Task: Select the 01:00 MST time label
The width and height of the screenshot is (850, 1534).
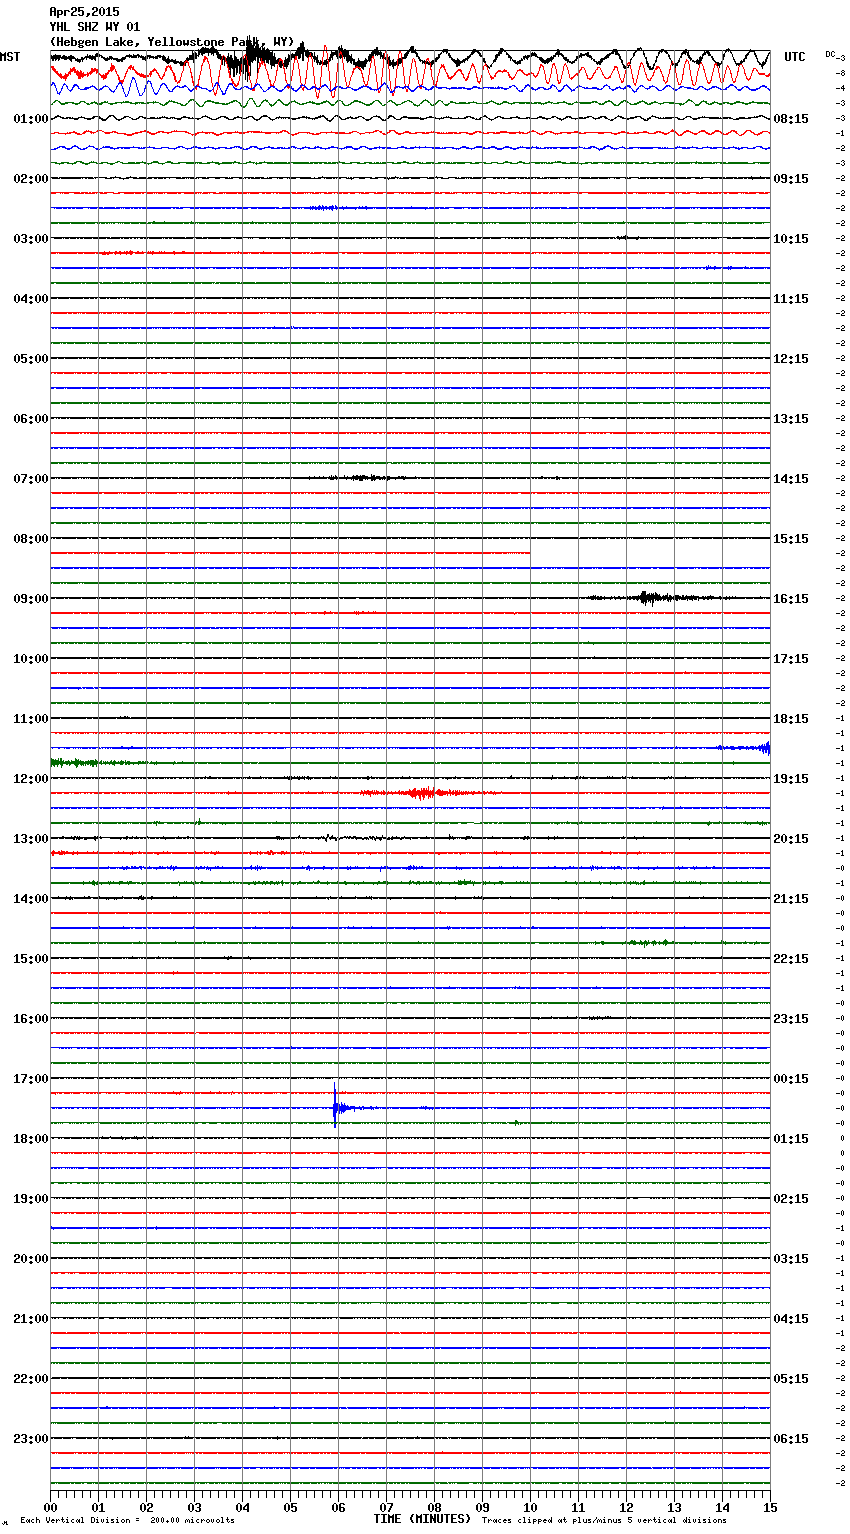Action: click(x=31, y=119)
